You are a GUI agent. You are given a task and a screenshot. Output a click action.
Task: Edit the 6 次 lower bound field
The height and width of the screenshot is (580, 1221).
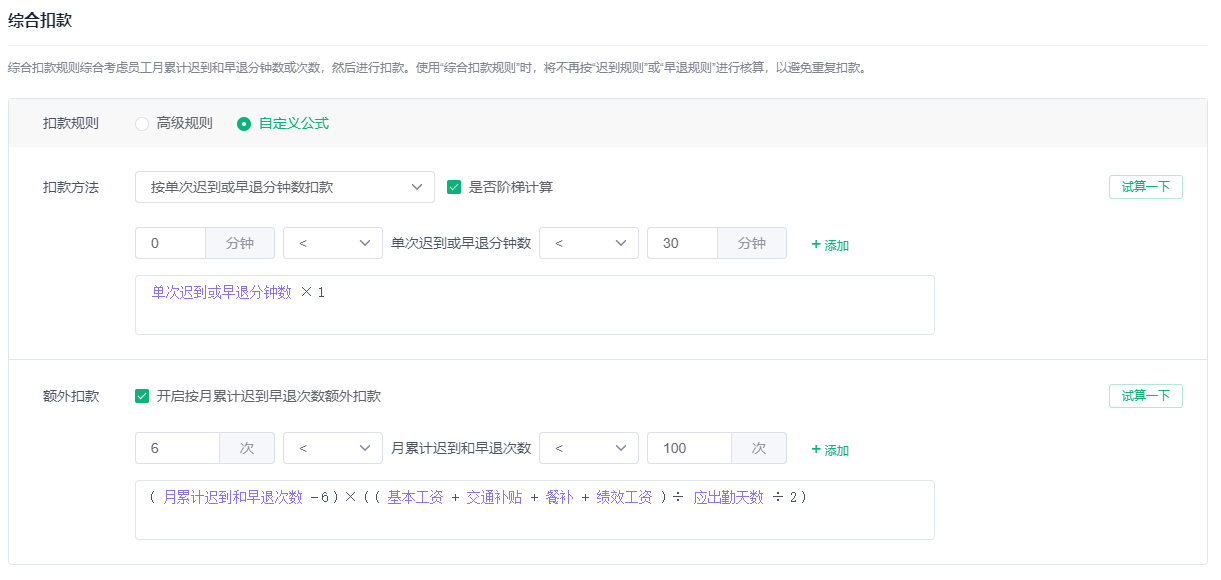coord(177,448)
